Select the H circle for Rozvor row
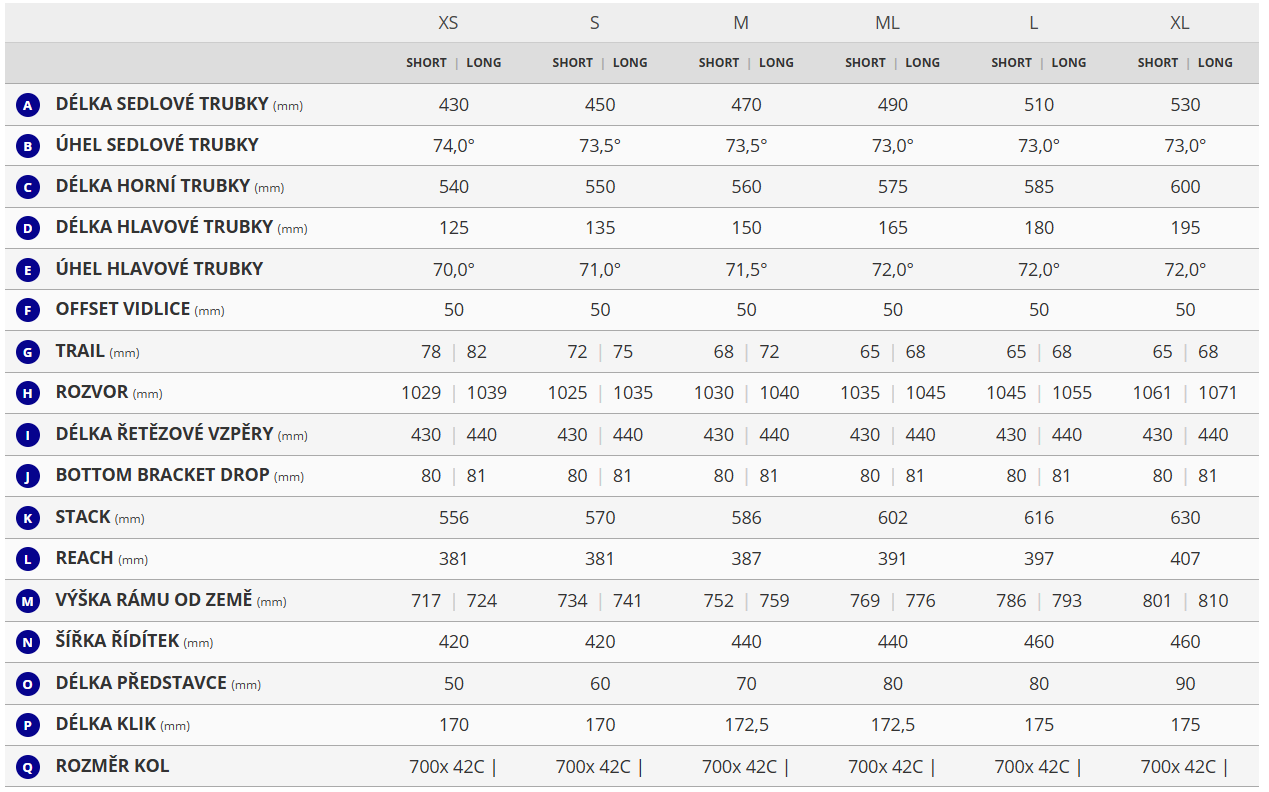The image size is (1269, 792). (x=28, y=393)
